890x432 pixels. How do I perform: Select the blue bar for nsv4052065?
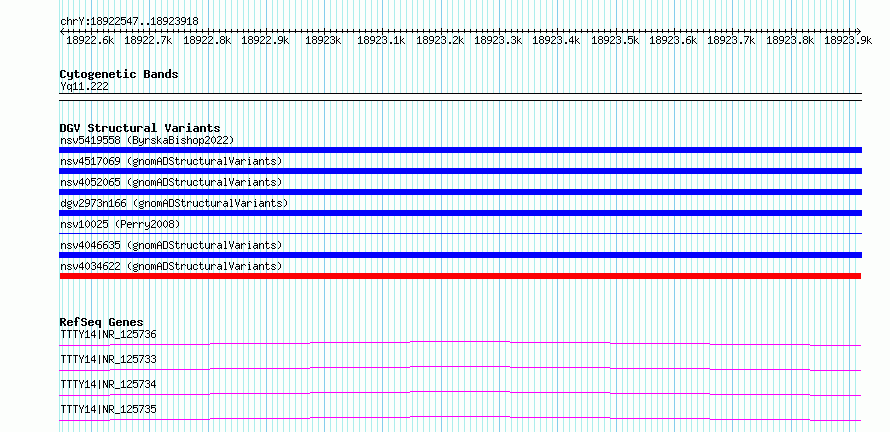[460, 192]
